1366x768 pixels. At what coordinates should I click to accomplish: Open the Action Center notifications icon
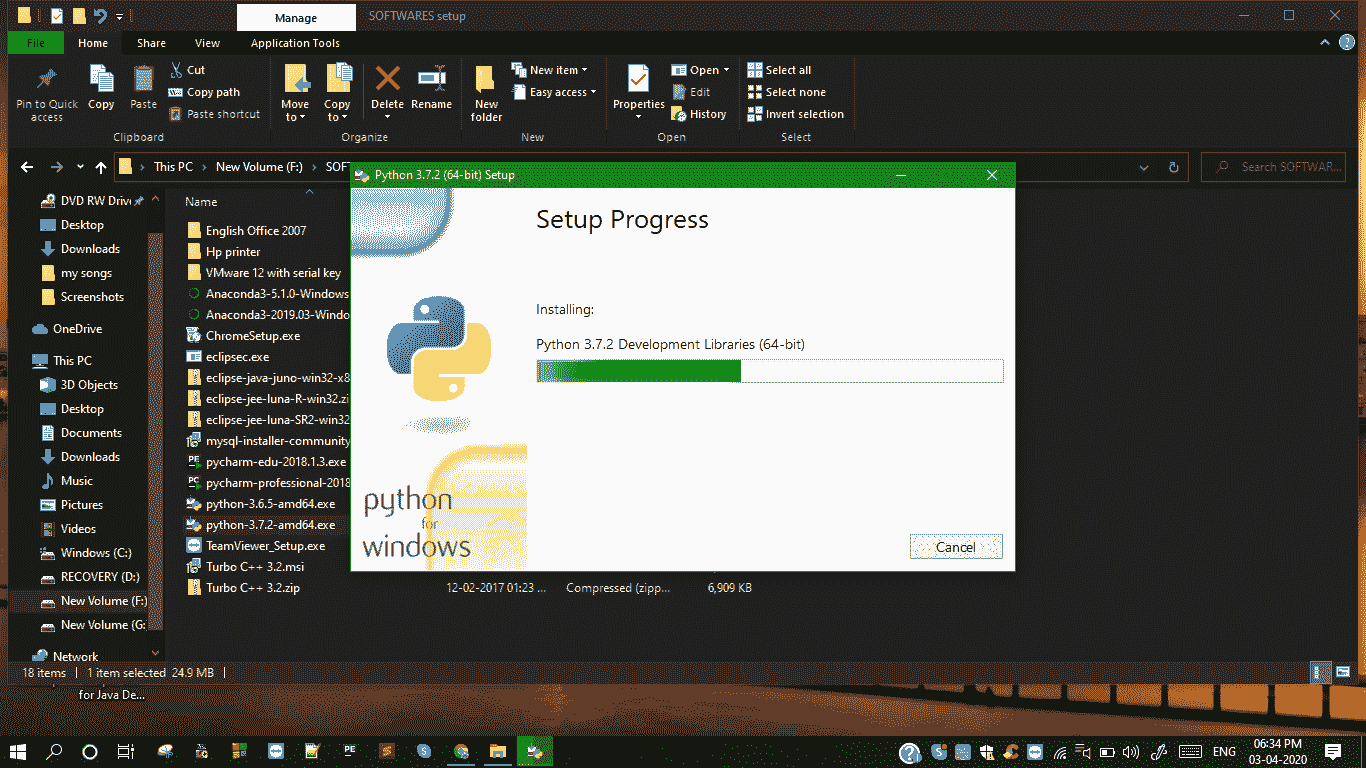(1333, 751)
